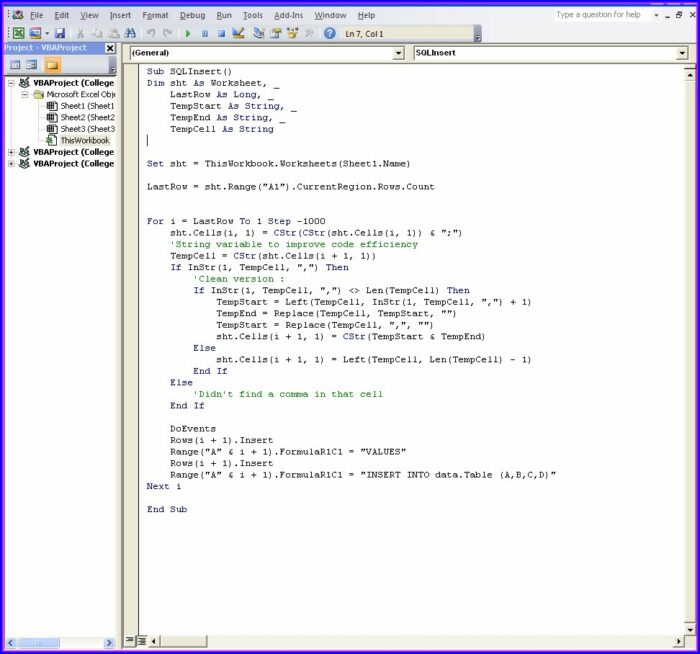Open Visual Basic Help question icon
This screenshot has height=654, width=700.
[x=329, y=33]
